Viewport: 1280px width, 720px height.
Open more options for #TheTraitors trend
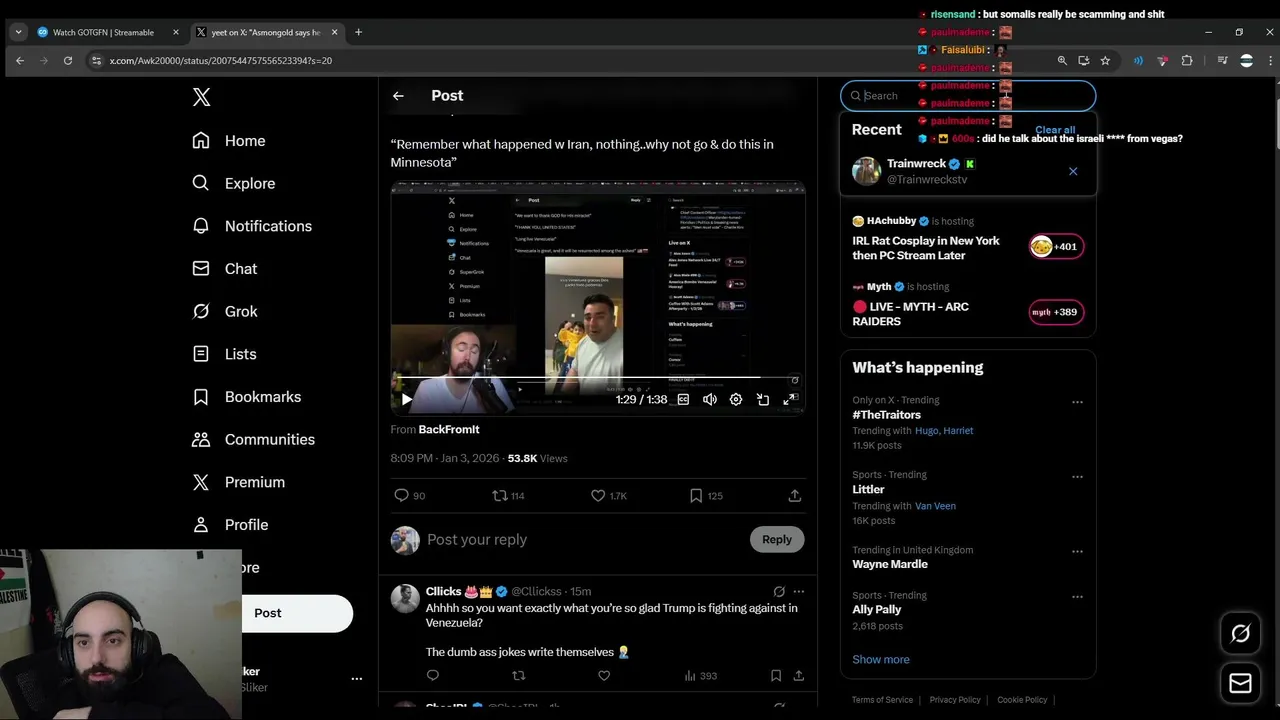tap(1077, 402)
